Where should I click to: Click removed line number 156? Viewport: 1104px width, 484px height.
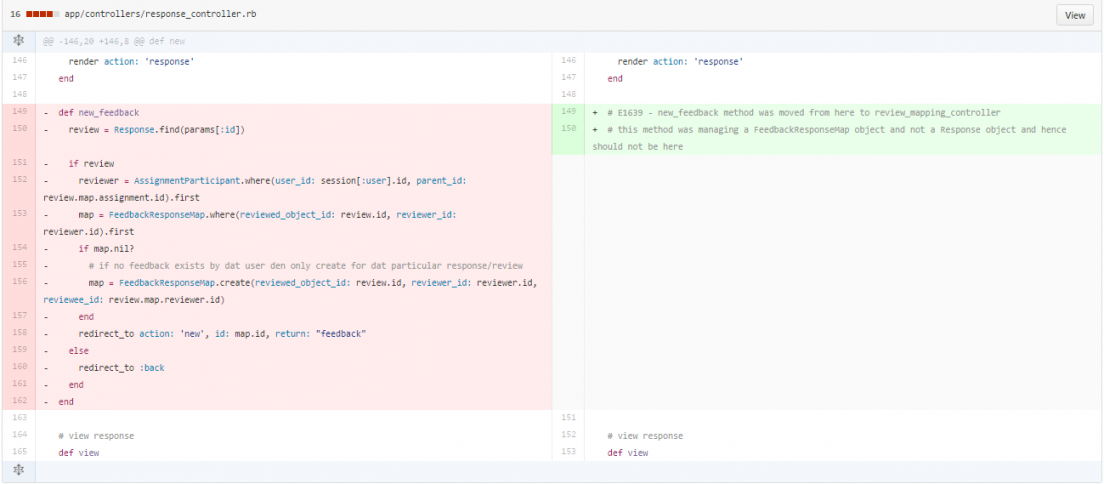19,283
